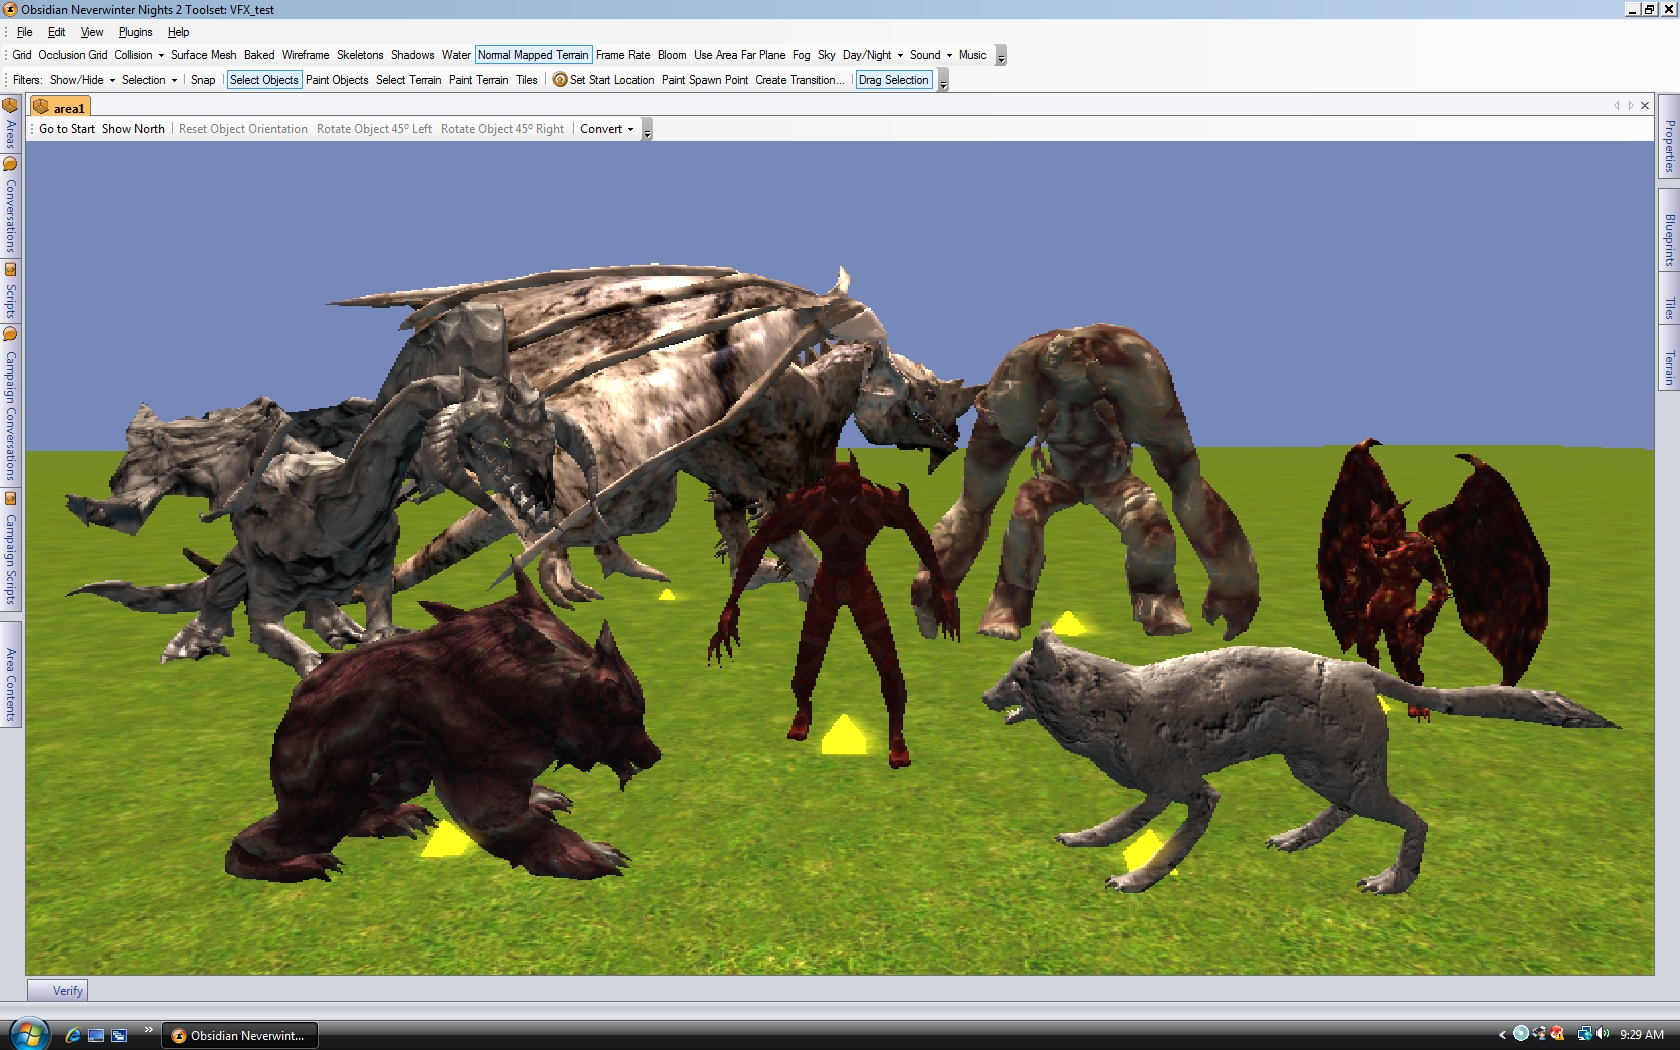Image resolution: width=1680 pixels, height=1050 pixels.
Task: Open the Show/Hide filters dropdown
Action: [82, 80]
